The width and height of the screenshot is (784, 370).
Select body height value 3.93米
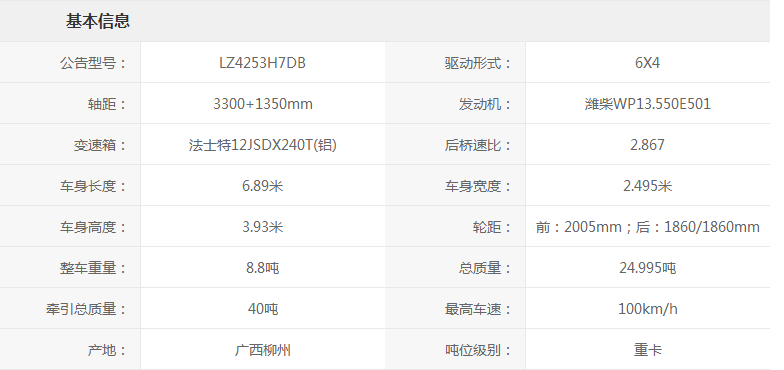[x=263, y=227]
